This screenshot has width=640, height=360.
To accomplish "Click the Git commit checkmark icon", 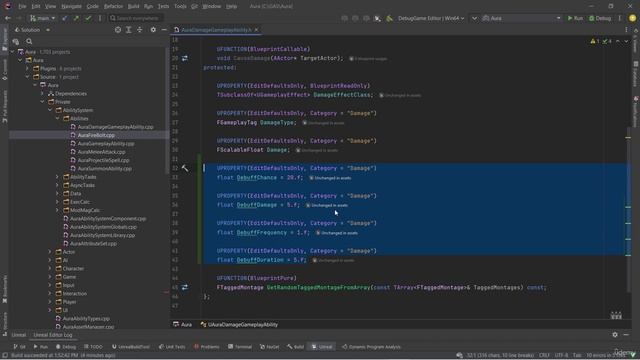I will [x=88, y=18].
